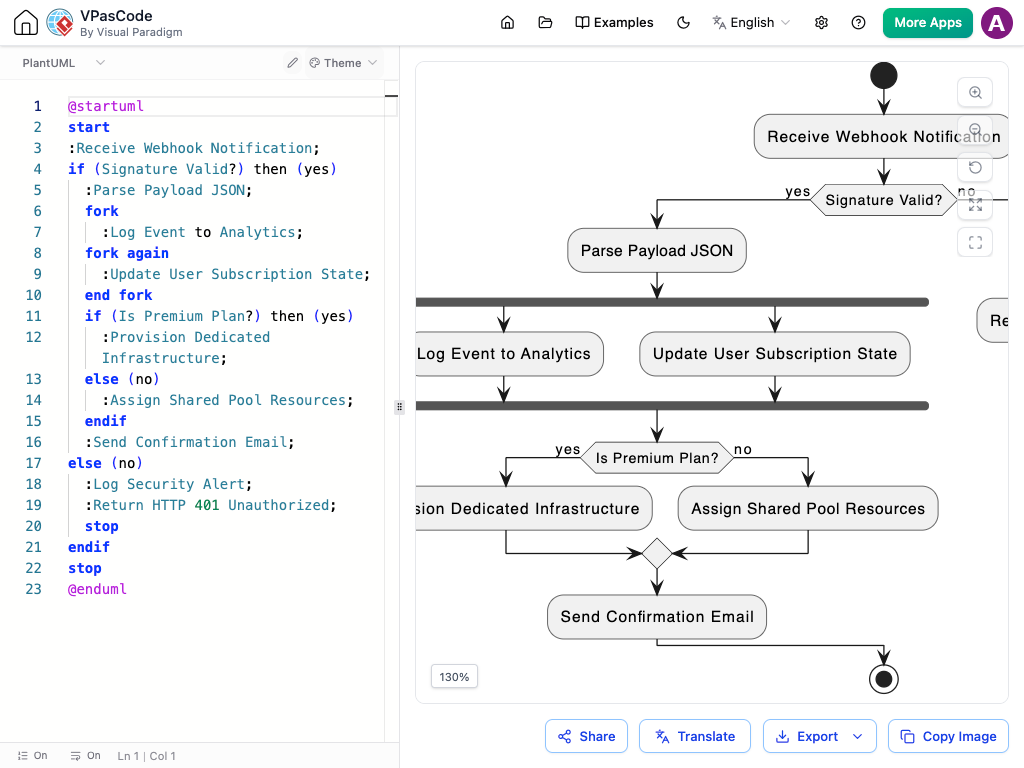Expand the English language dropdown
1024x768 pixels.
[751, 23]
